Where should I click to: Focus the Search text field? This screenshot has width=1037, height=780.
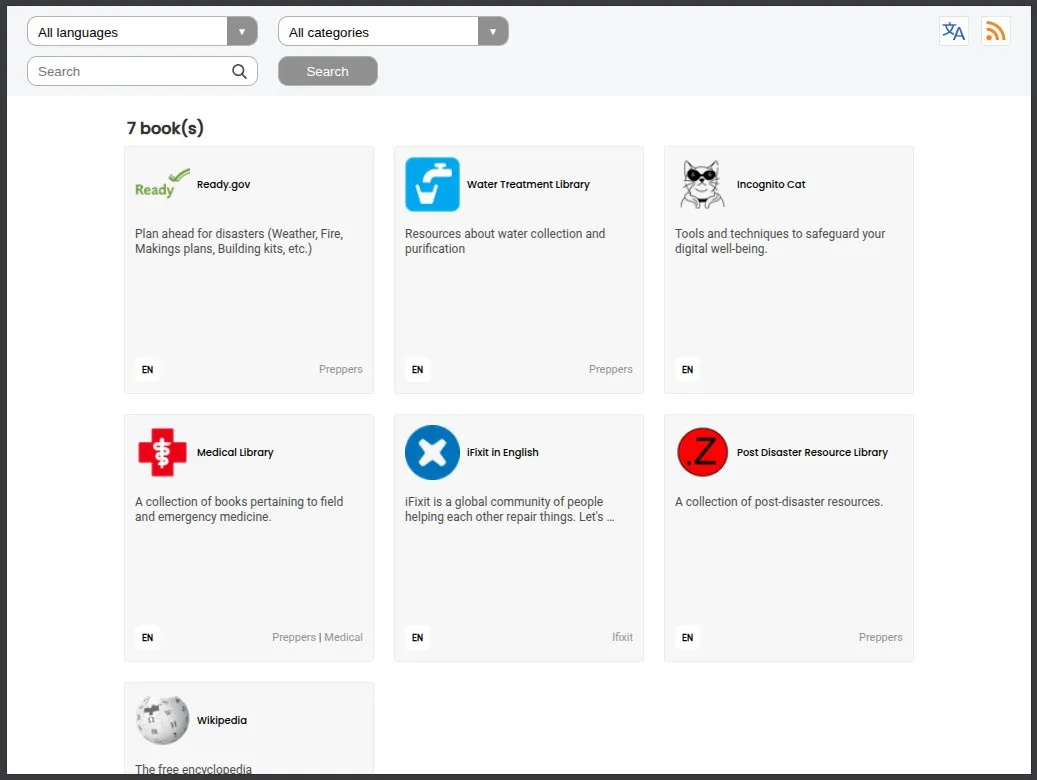(x=142, y=71)
